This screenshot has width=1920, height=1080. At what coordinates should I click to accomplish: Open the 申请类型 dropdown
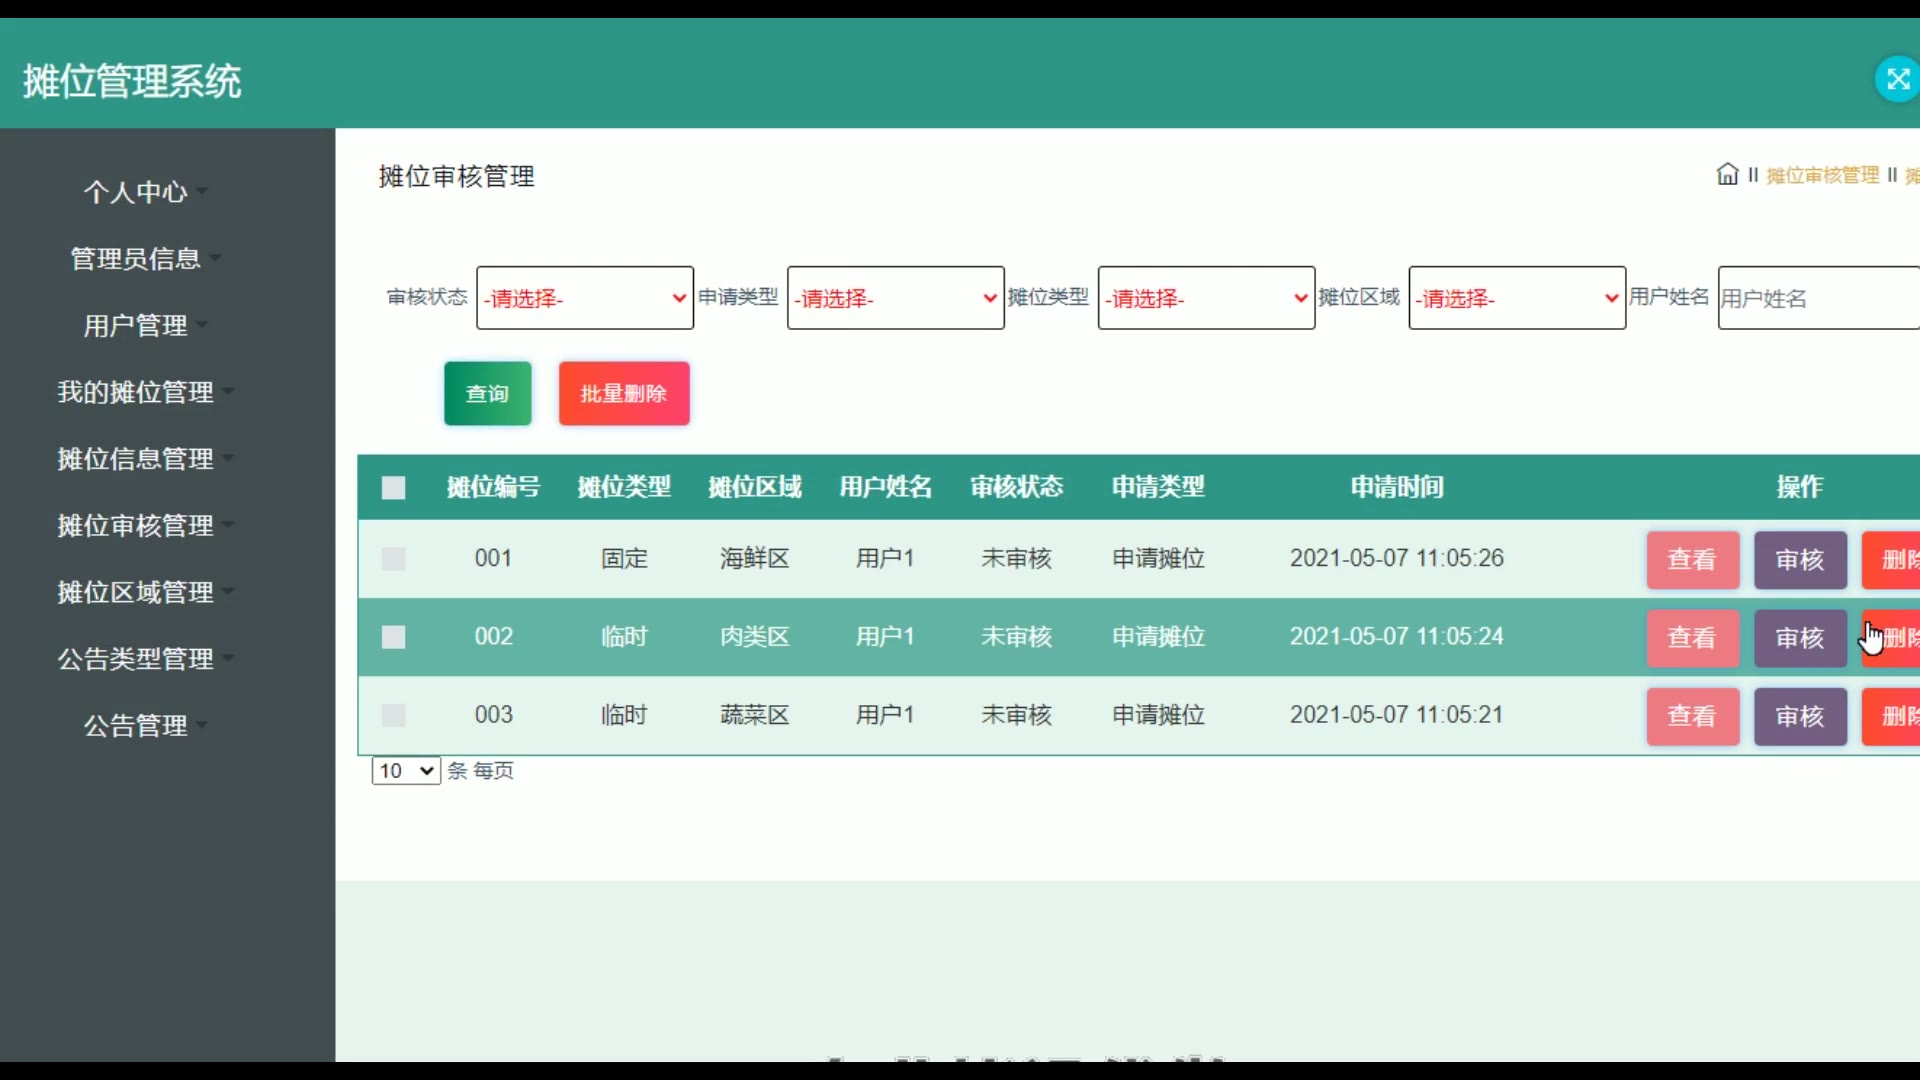[895, 298]
